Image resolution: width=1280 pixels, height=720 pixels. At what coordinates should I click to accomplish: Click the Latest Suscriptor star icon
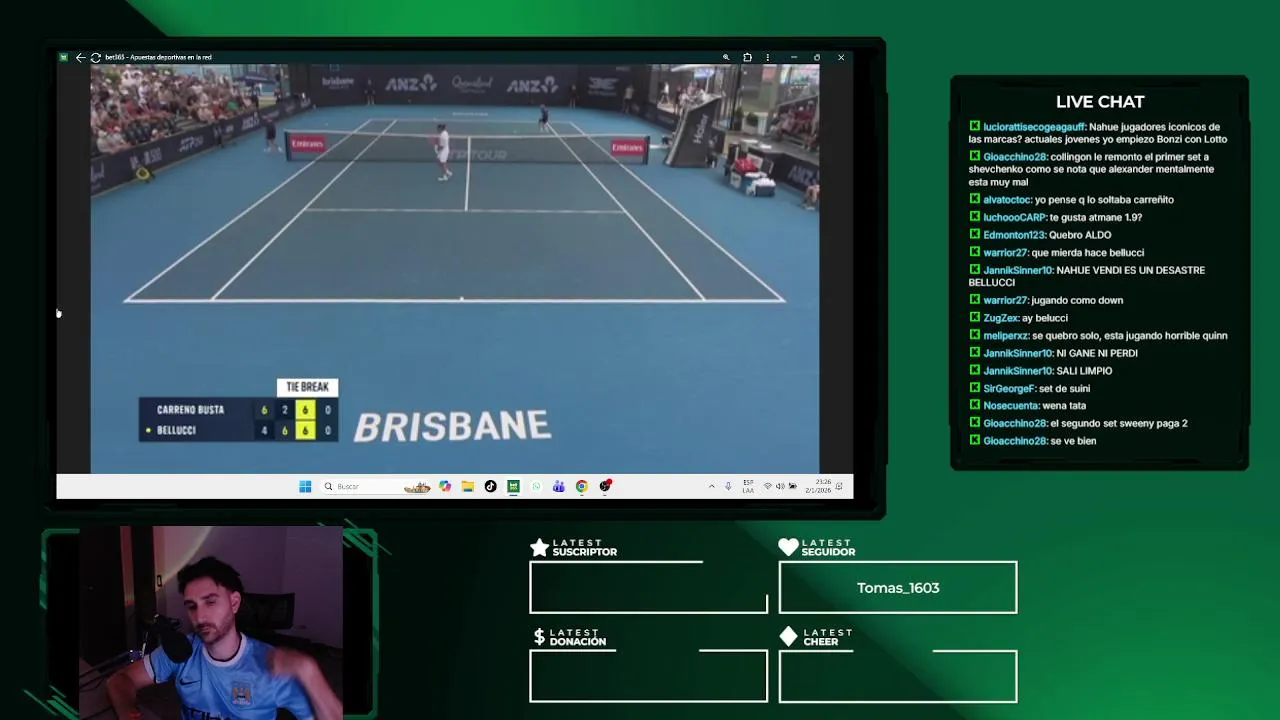539,547
